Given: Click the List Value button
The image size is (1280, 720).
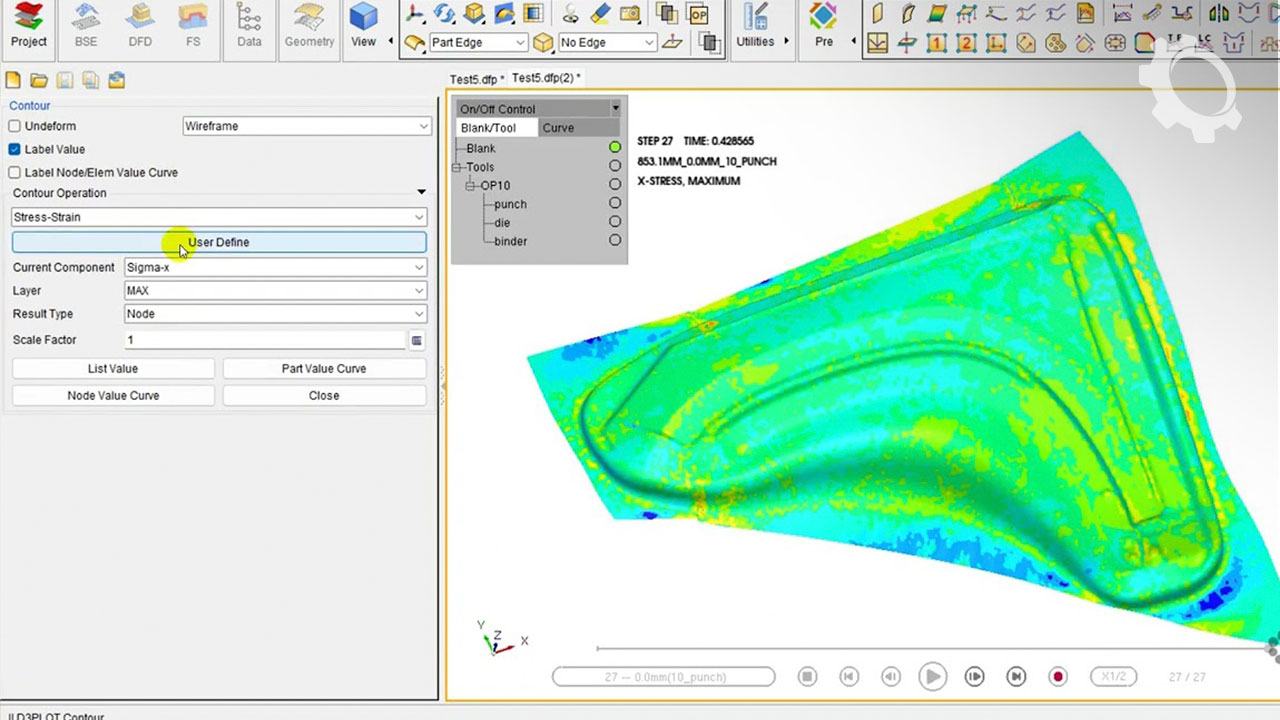Looking at the screenshot, I should coord(113,369).
